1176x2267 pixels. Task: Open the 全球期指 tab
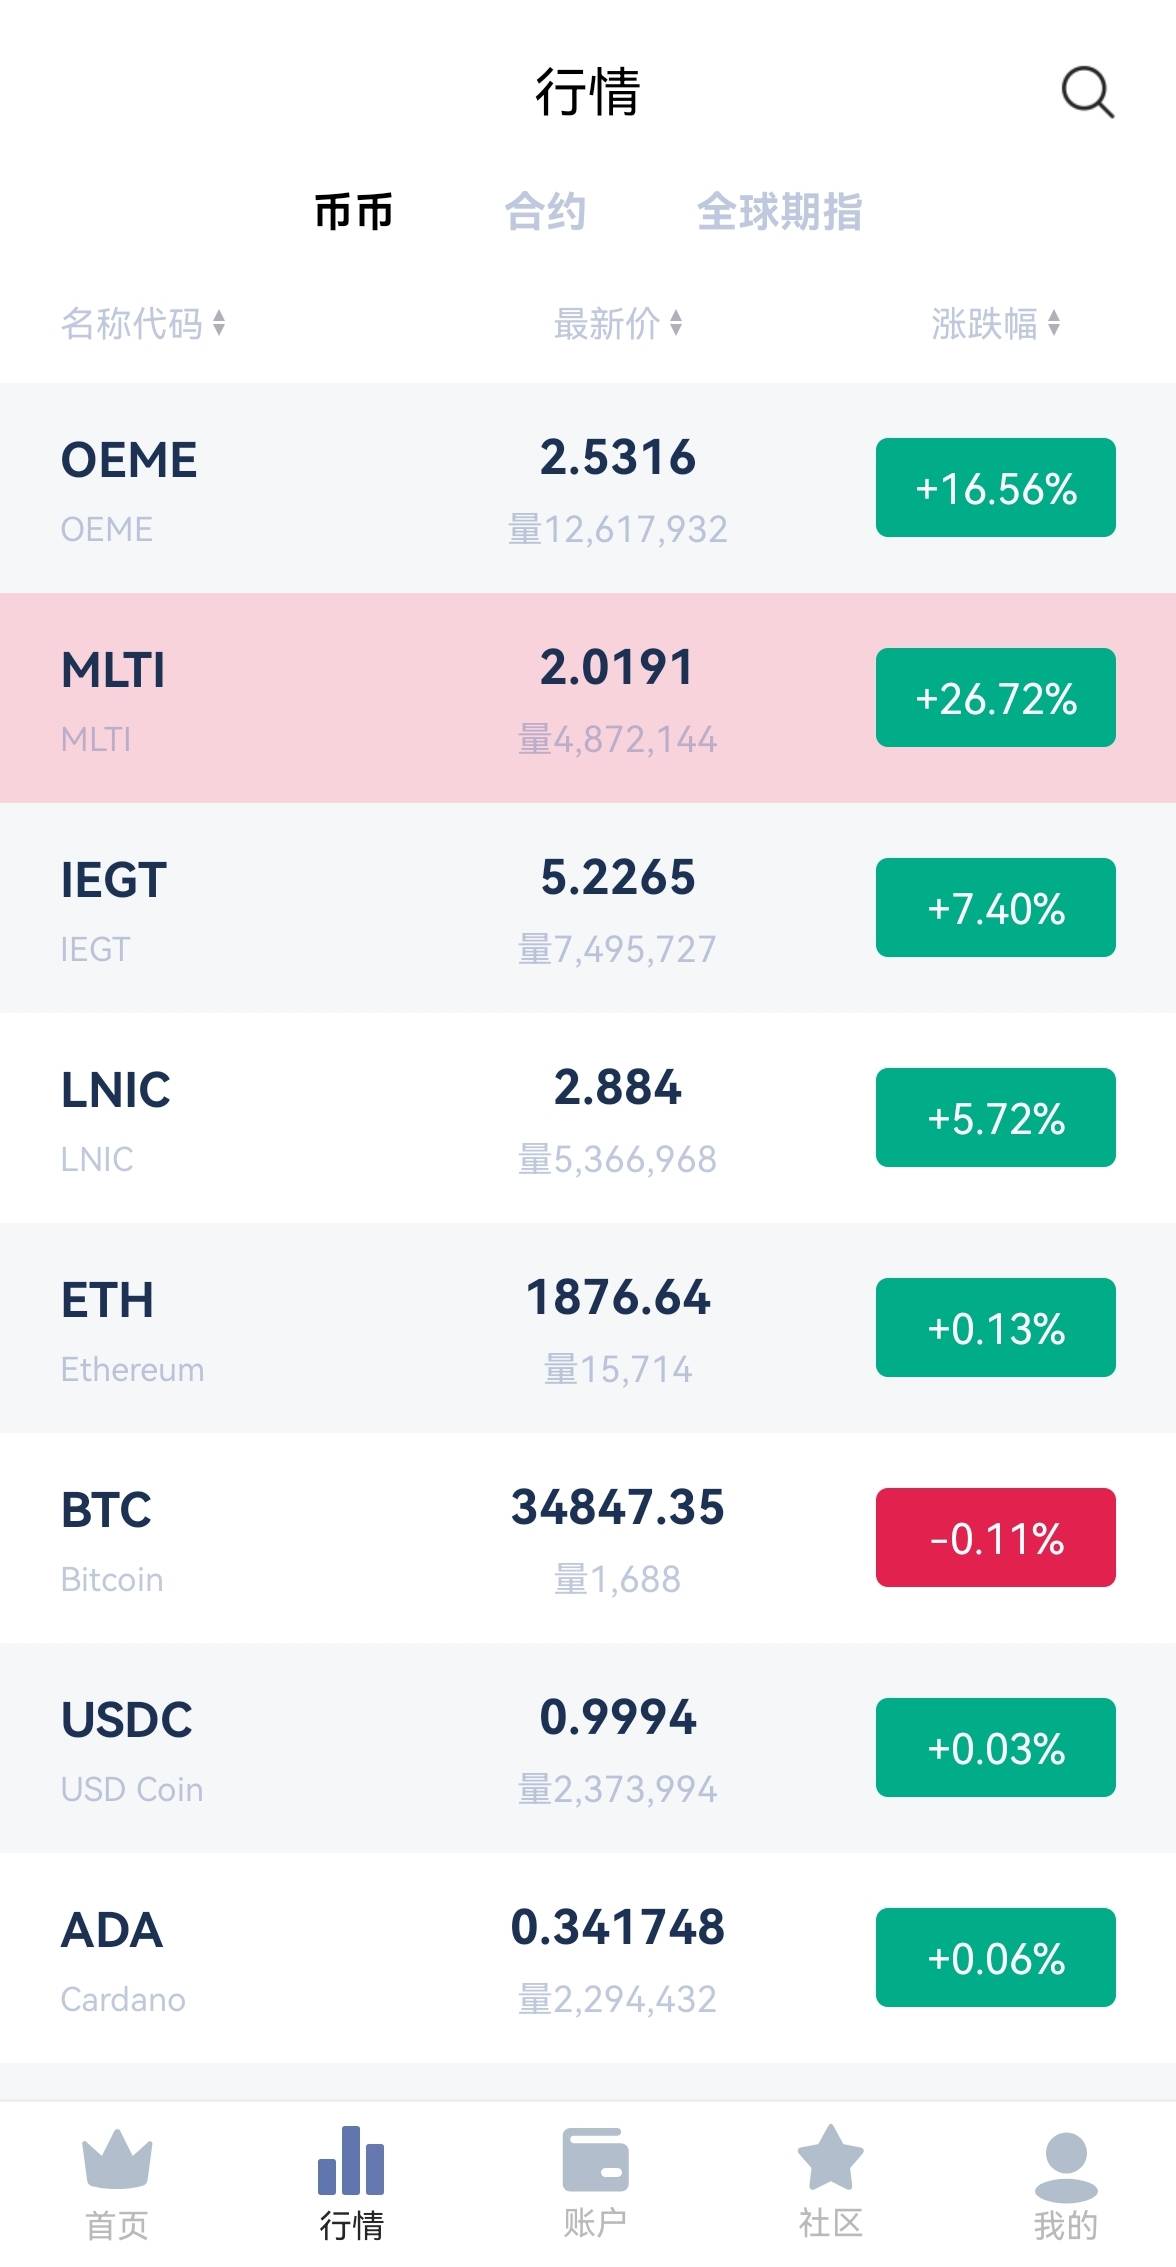(x=779, y=212)
